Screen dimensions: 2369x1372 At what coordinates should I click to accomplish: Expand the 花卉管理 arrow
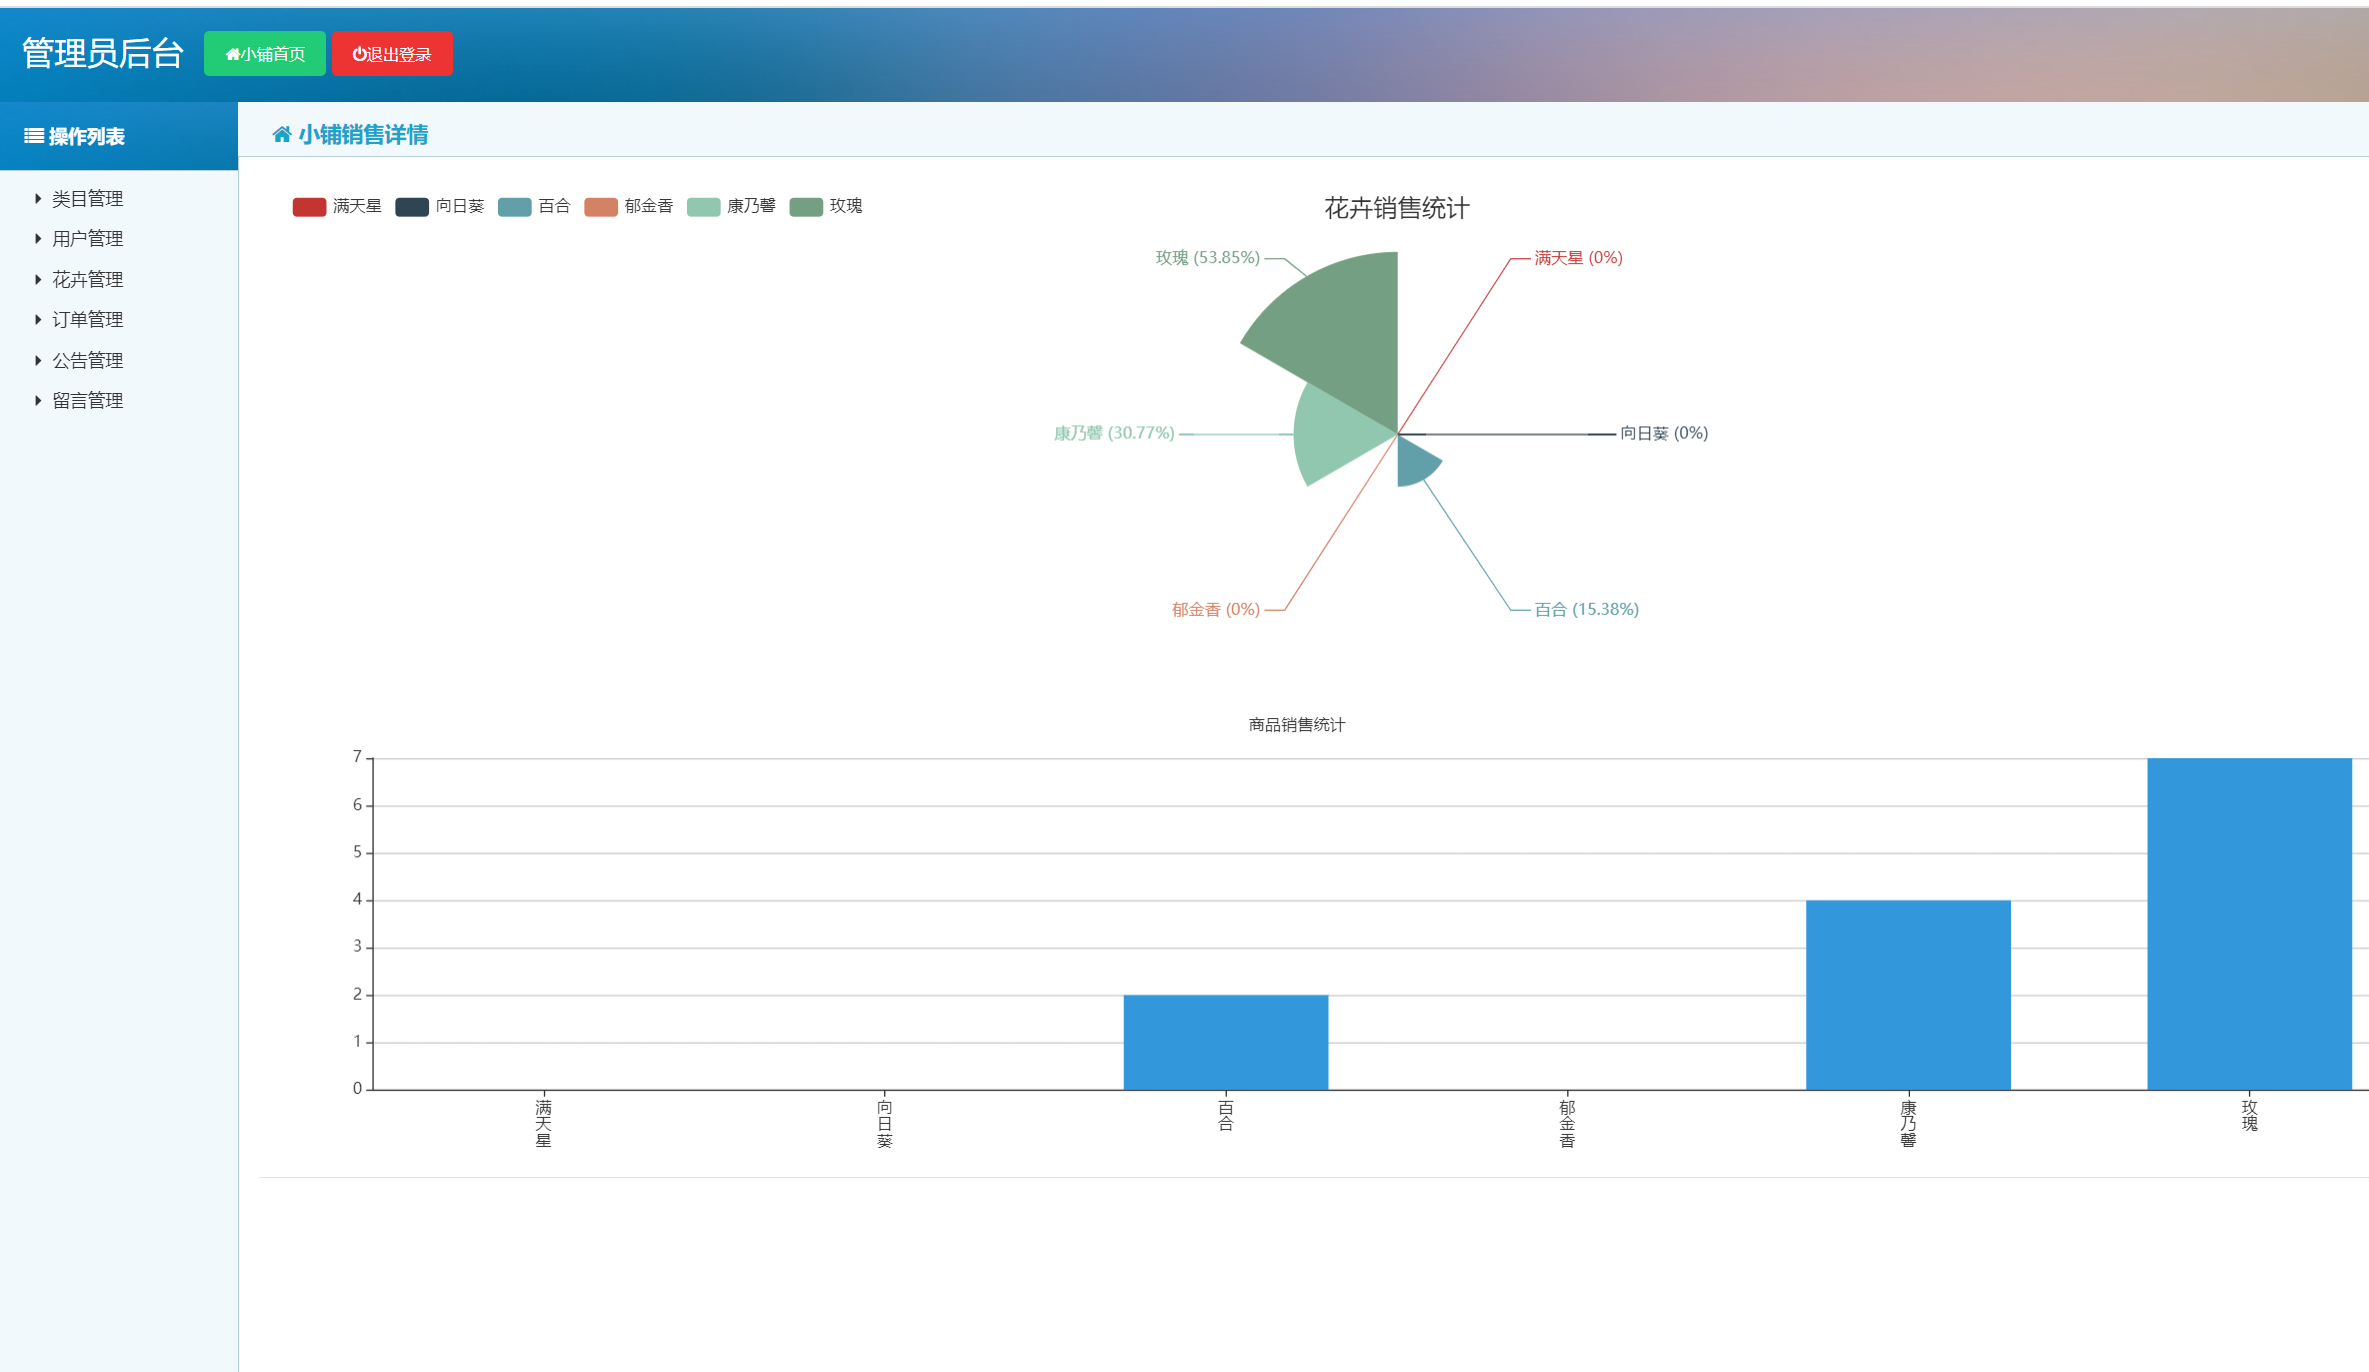tap(38, 280)
